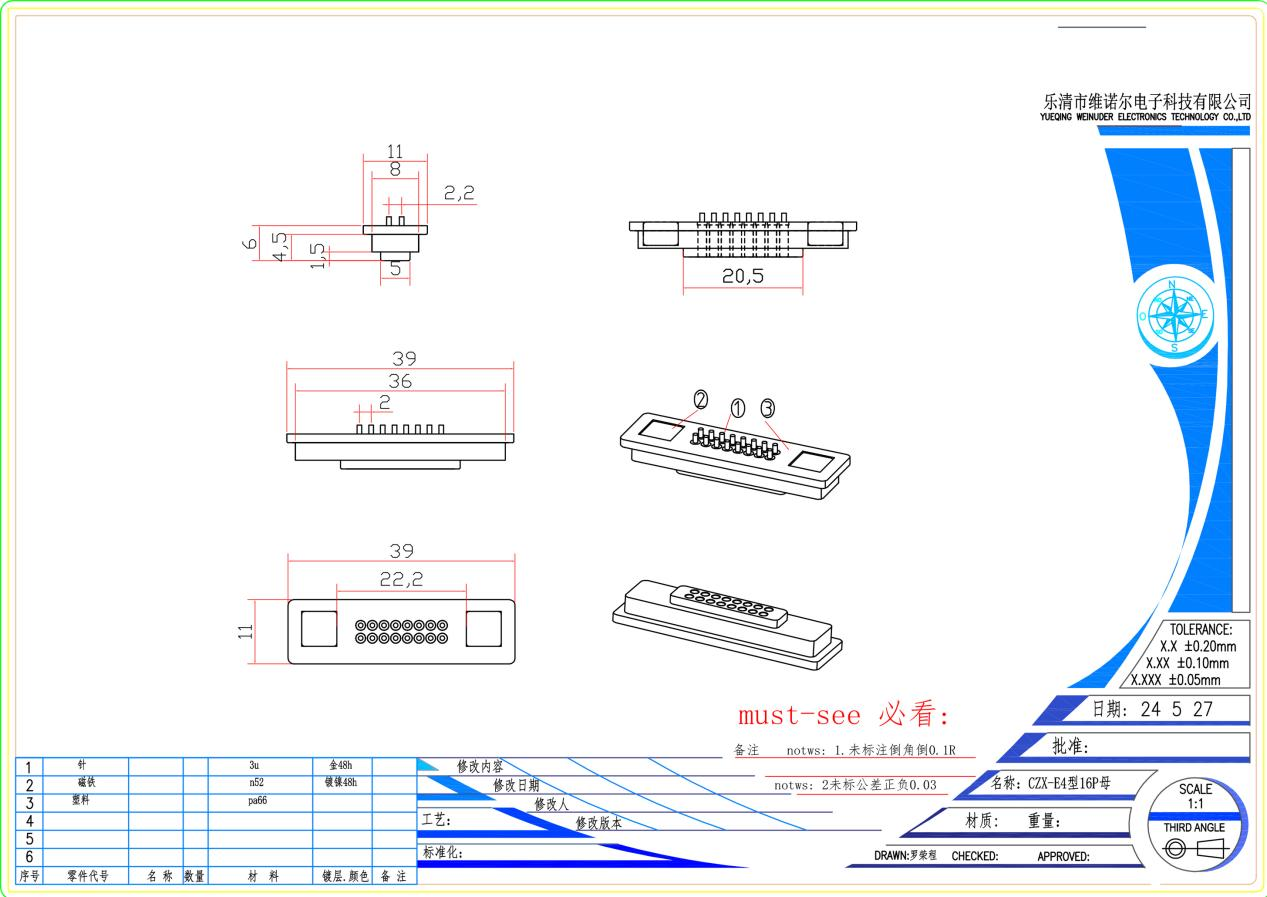Click the 22,2 dimension text
Image resolution: width=1267 pixels, height=897 pixels.
tap(401, 577)
